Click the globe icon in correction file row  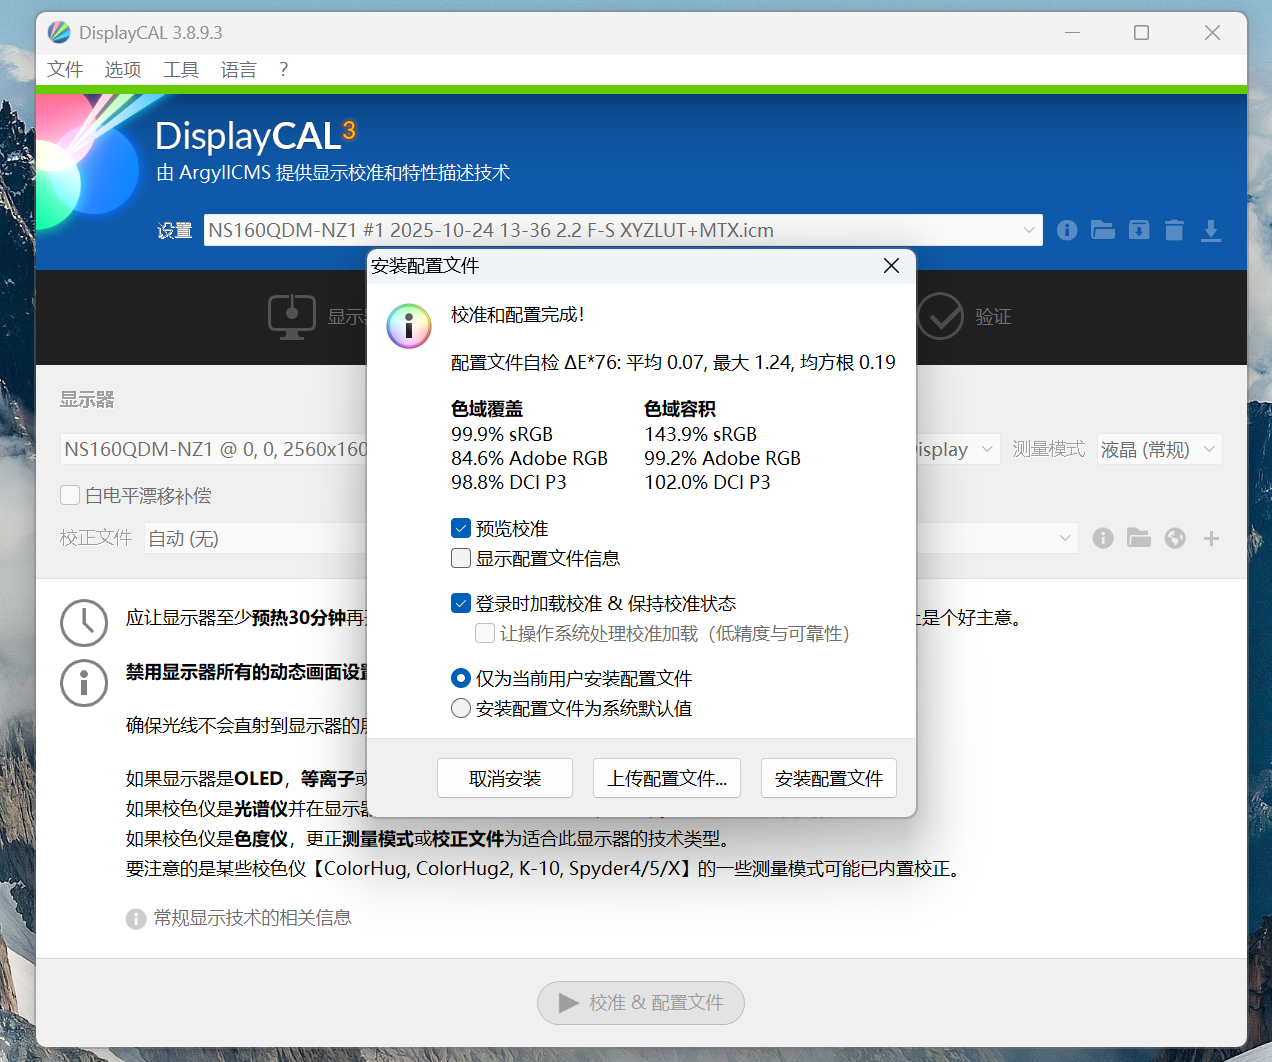pyautogui.click(x=1175, y=538)
